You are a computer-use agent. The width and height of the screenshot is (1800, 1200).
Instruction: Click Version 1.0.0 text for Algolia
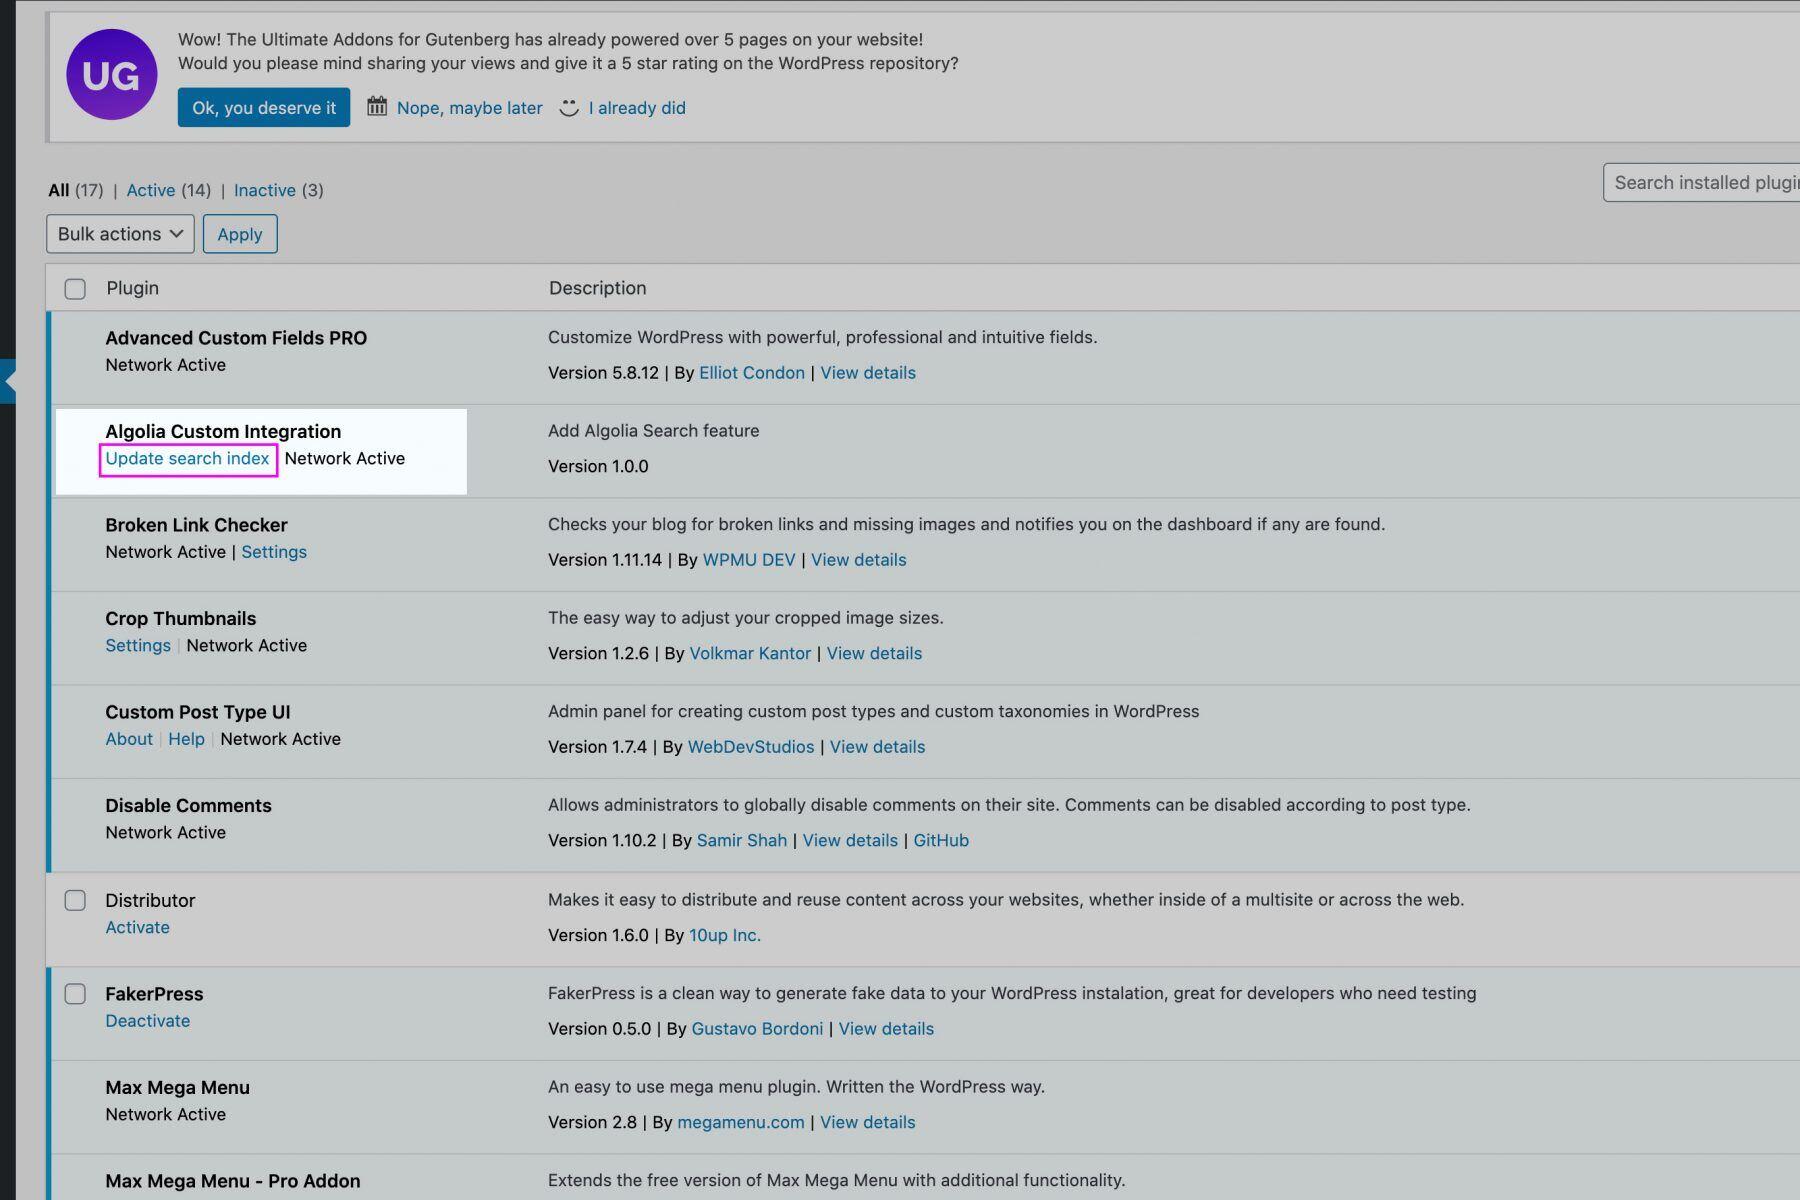[598, 467]
